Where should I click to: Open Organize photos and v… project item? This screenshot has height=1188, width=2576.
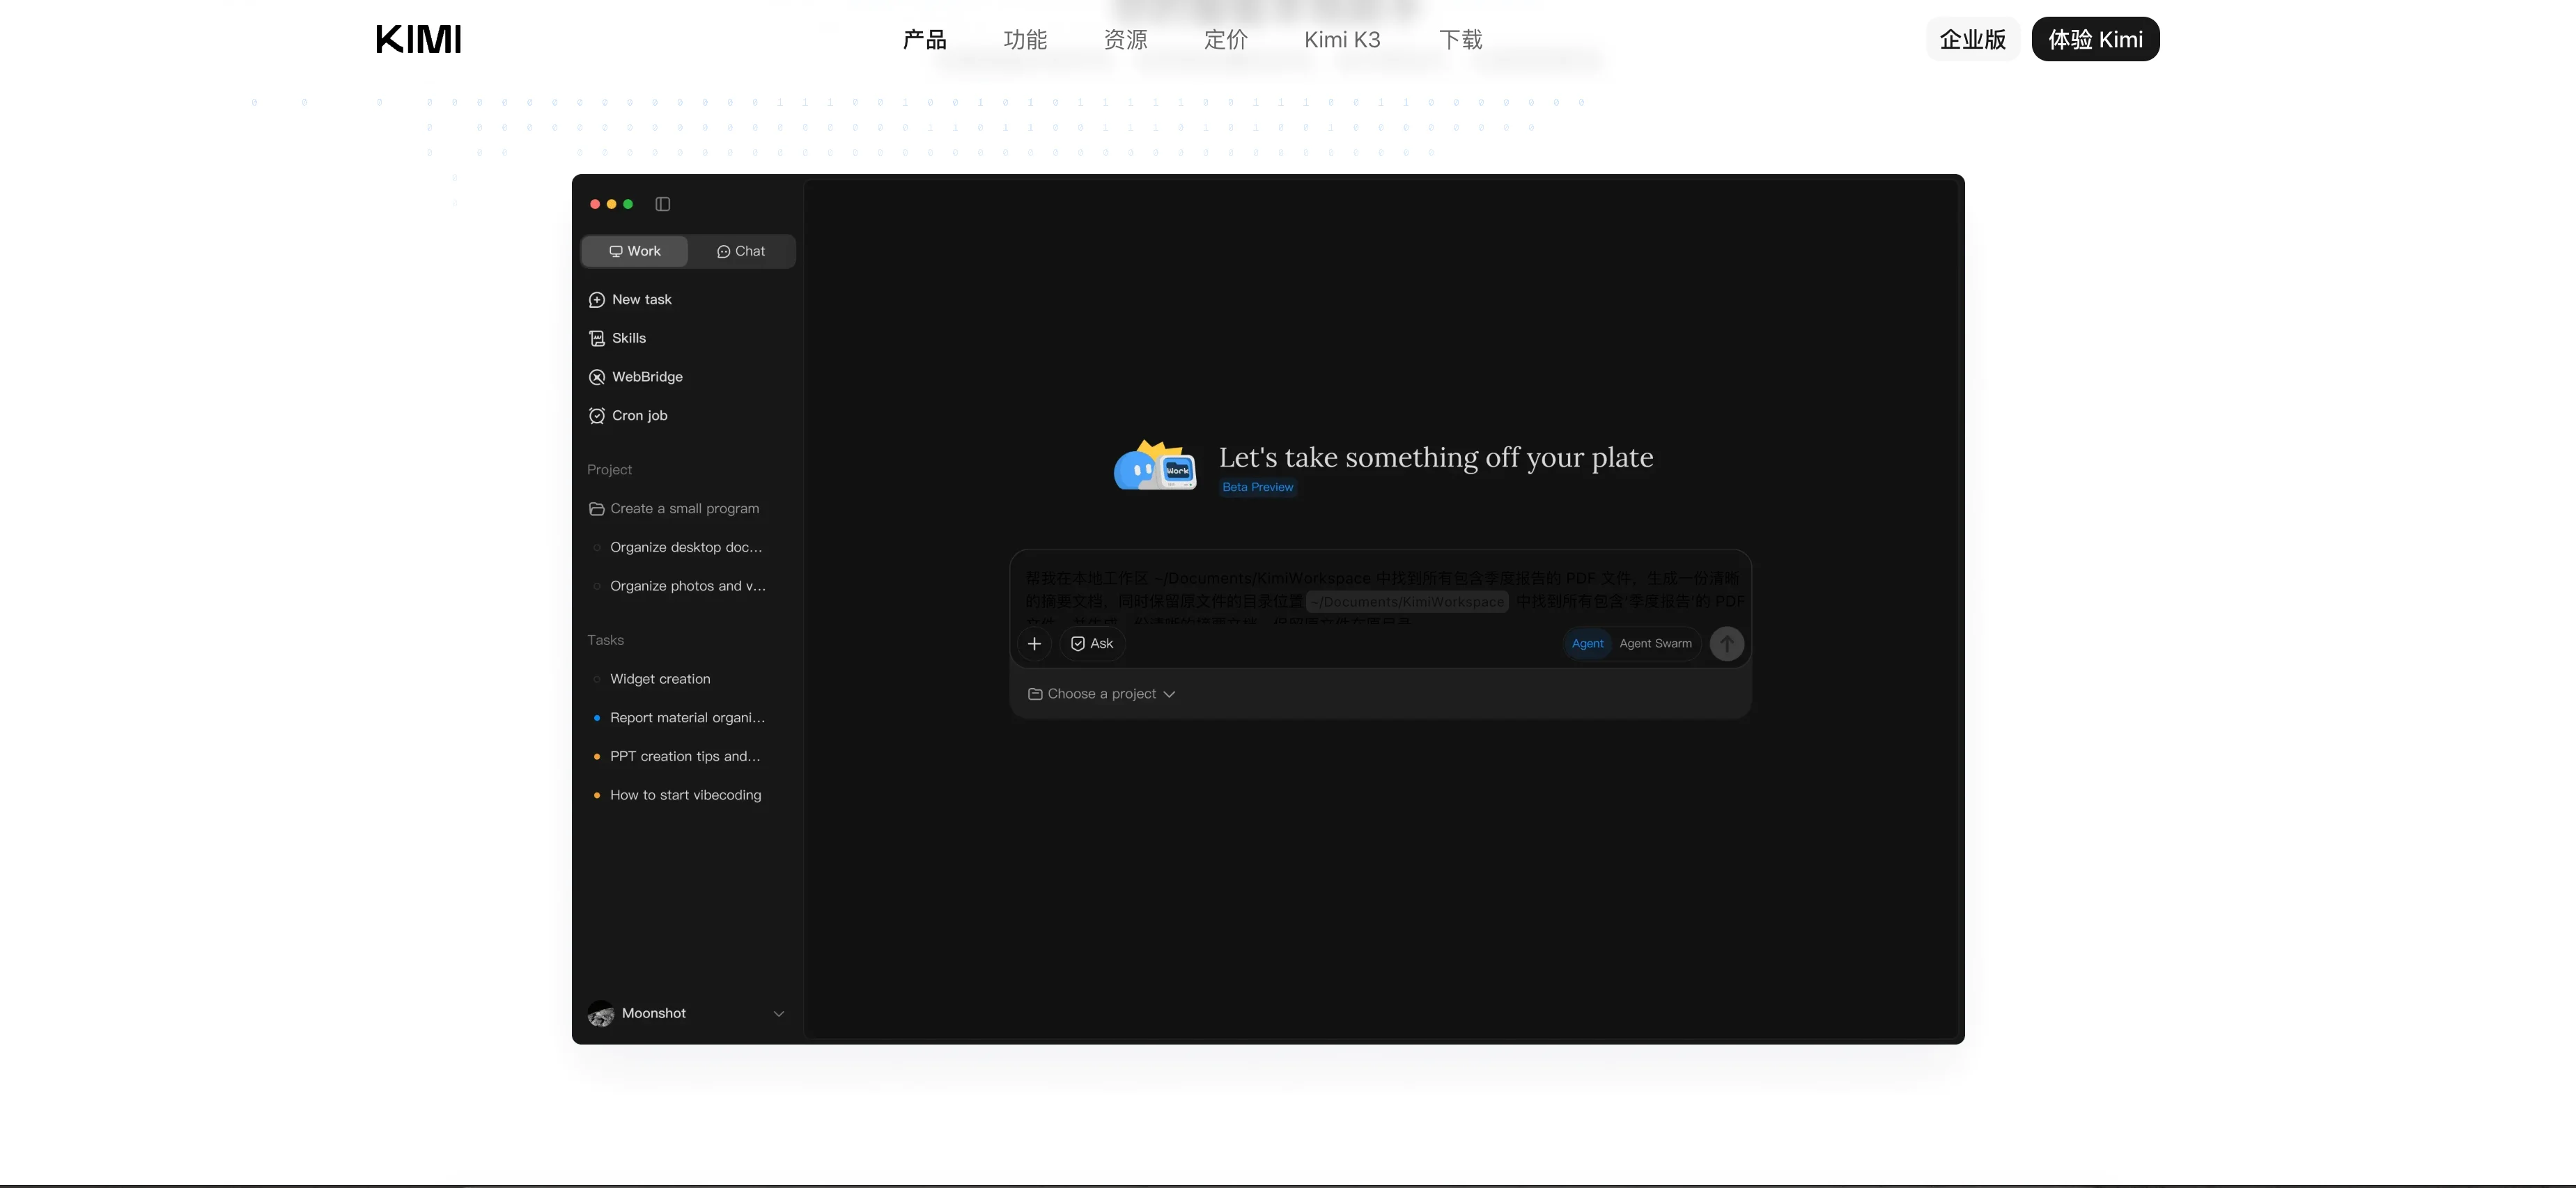(688, 586)
